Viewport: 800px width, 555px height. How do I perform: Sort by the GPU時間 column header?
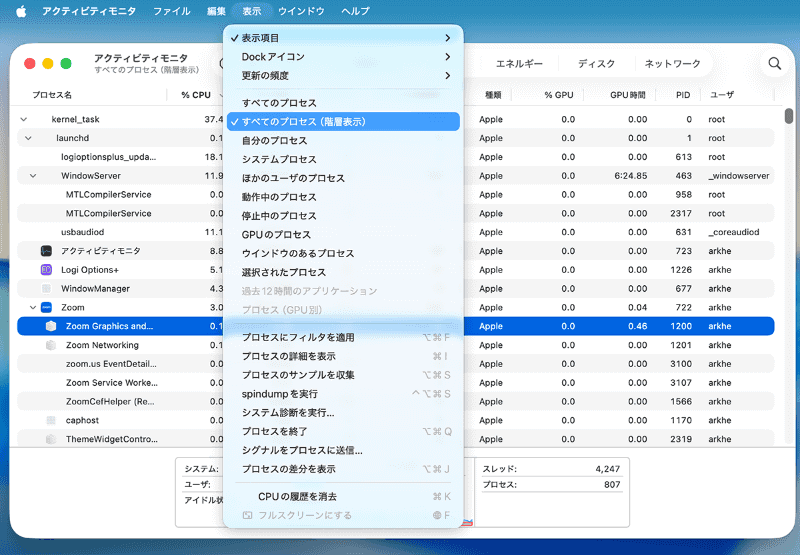[x=628, y=95]
